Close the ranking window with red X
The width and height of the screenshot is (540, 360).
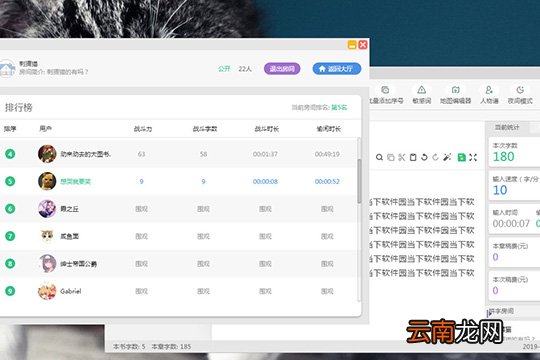coord(363,45)
